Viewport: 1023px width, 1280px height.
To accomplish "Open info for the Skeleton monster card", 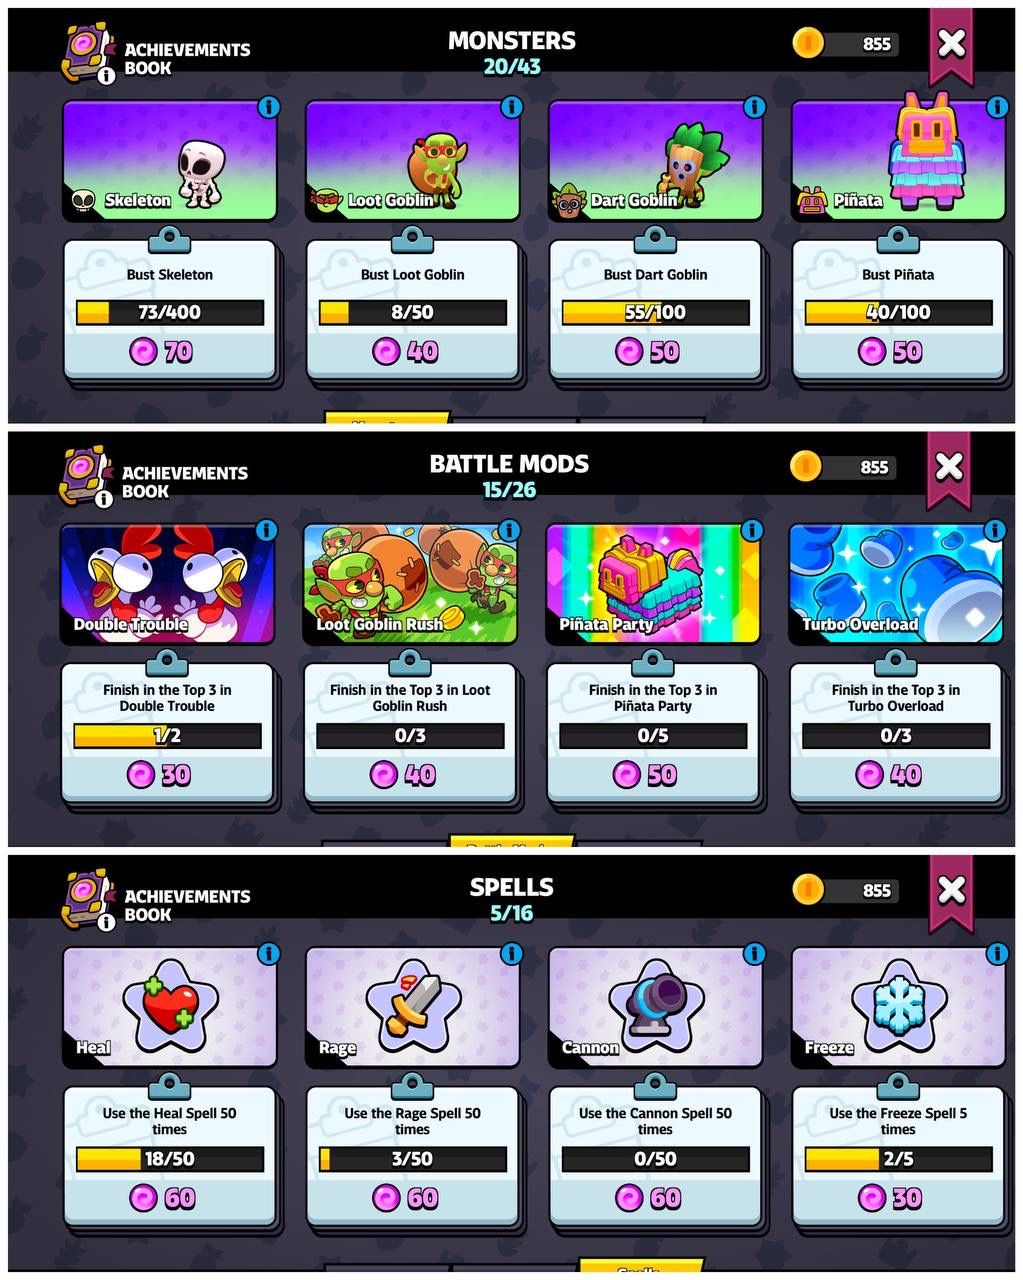I will tap(268, 107).
